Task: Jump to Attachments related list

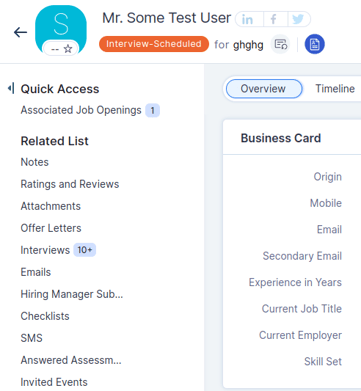Action: click(x=51, y=206)
